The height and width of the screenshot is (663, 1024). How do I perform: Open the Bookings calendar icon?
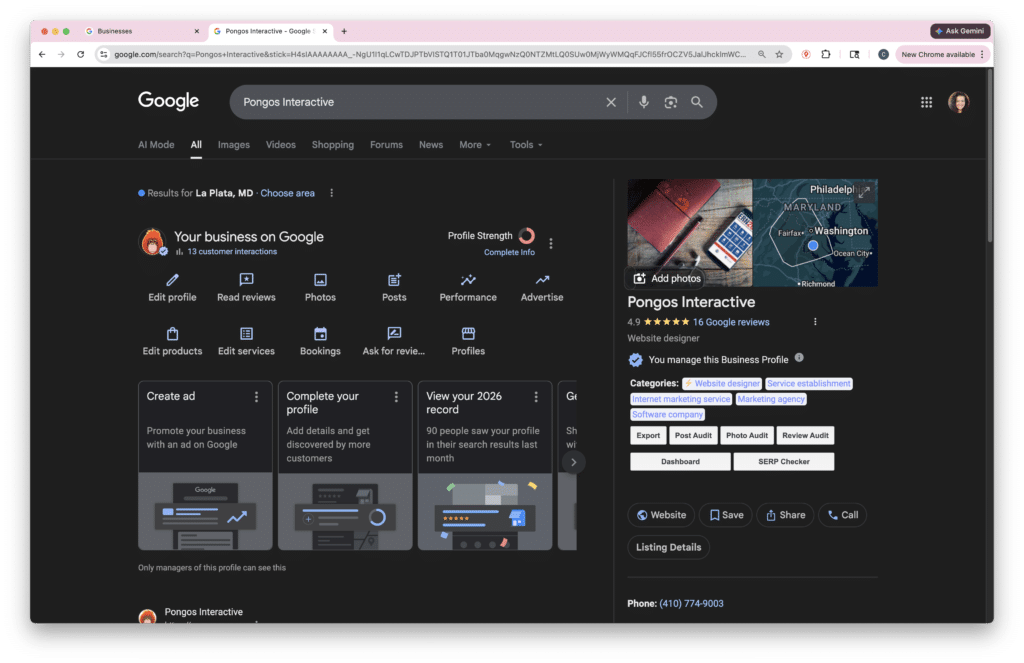[319, 333]
